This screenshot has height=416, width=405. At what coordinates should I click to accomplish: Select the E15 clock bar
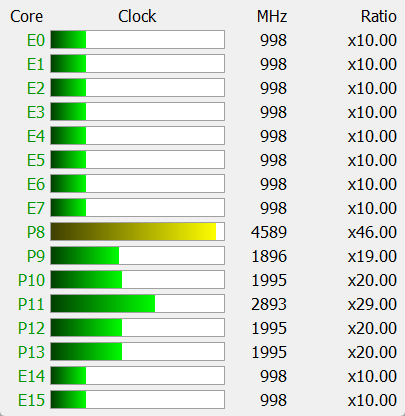click(137, 400)
